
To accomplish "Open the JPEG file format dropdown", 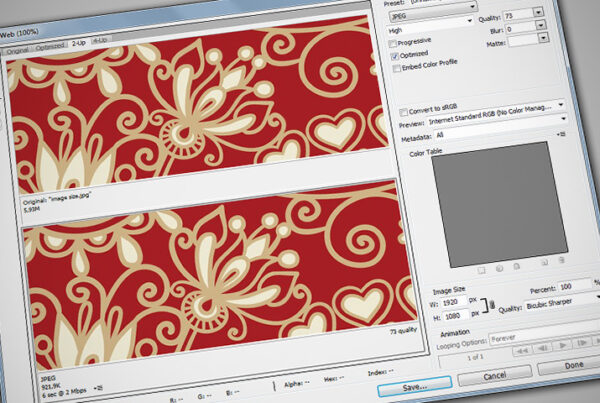I will pyautogui.click(x=432, y=12).
